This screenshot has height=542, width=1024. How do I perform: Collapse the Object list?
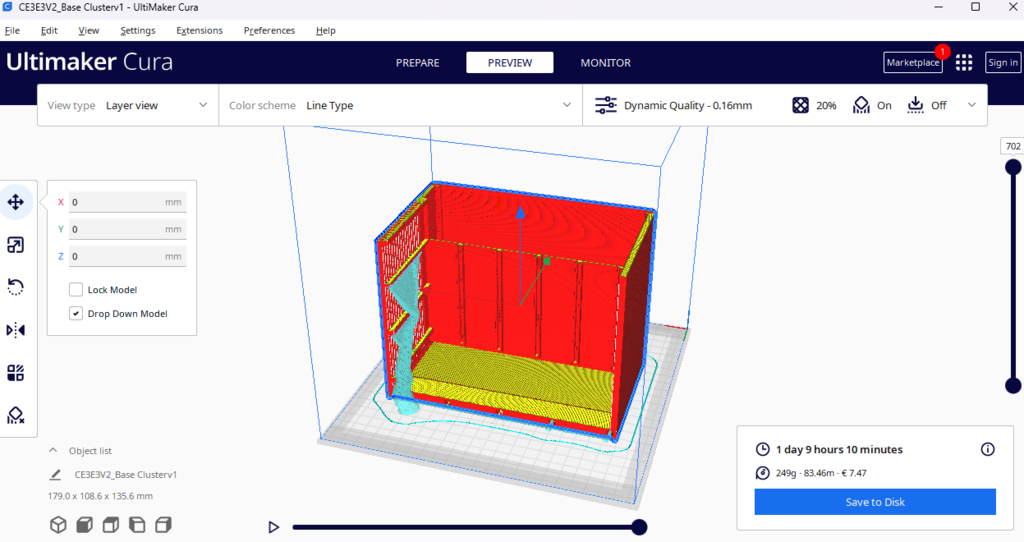tap(53, 451)
